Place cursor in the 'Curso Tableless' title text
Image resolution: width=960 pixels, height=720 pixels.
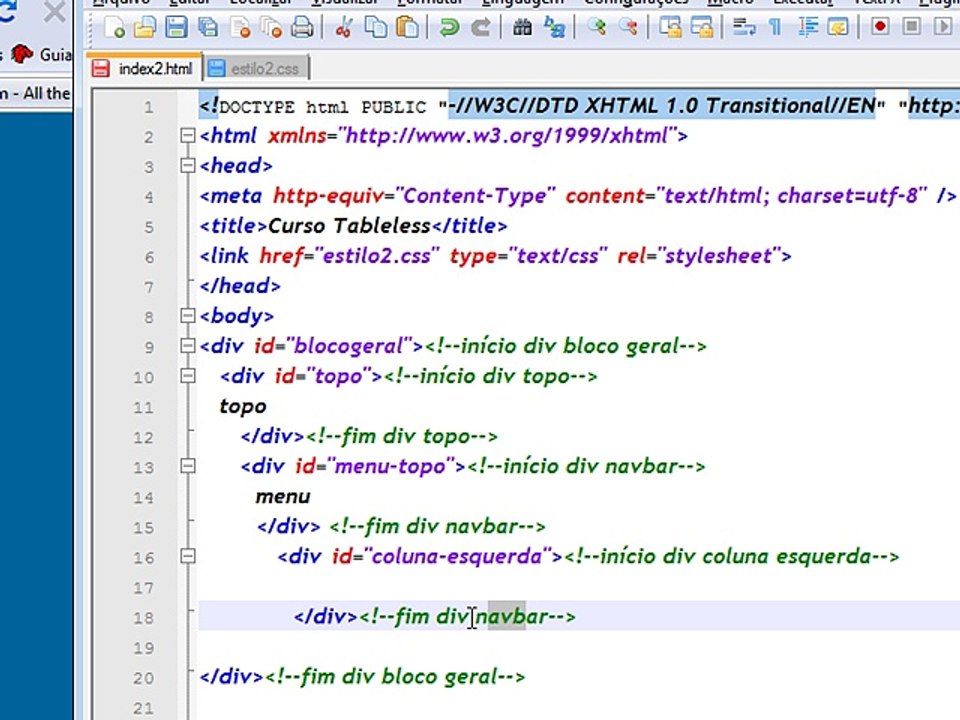[x=350, y=226]
